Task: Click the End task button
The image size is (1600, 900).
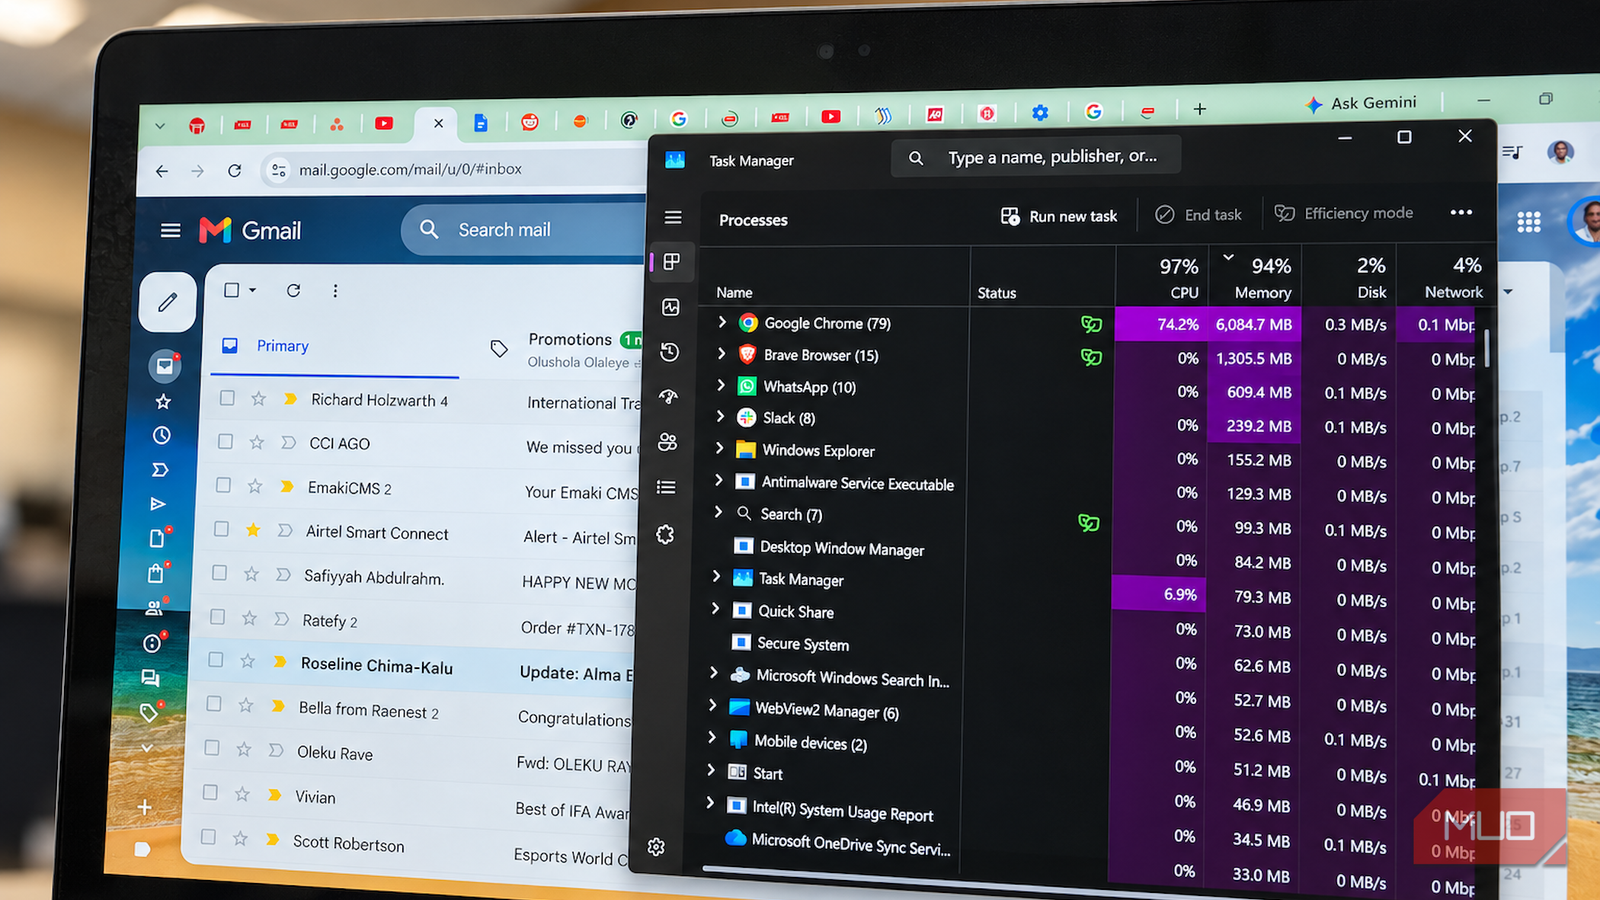Action: (x=1198, y=215)
